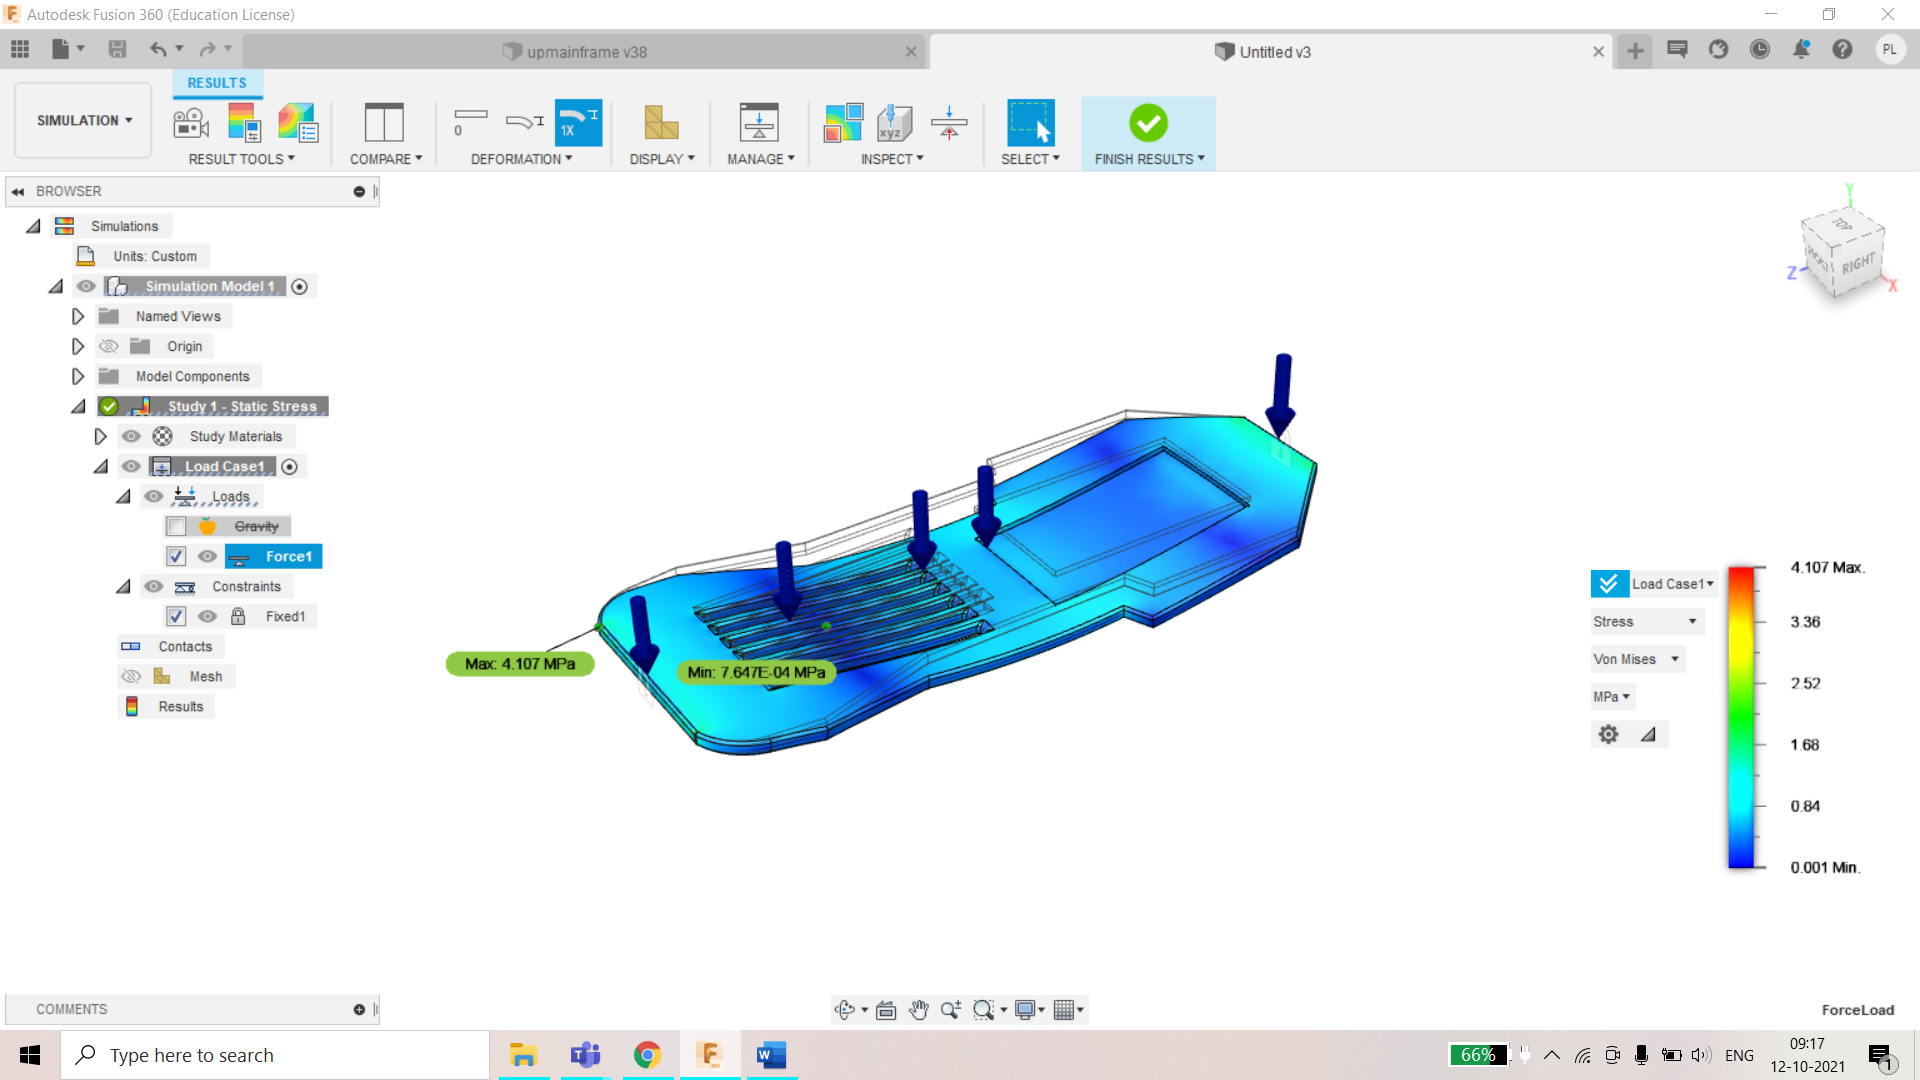Screen dimensions: 1920x1080
Task: Open the MPa units dropdown in legend
Action: point(1611,696)
